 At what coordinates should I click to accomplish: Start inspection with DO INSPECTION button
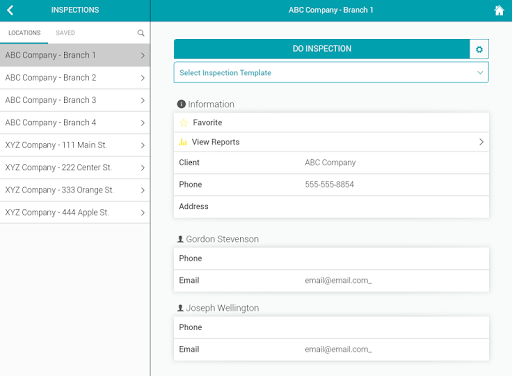point(322,49)
